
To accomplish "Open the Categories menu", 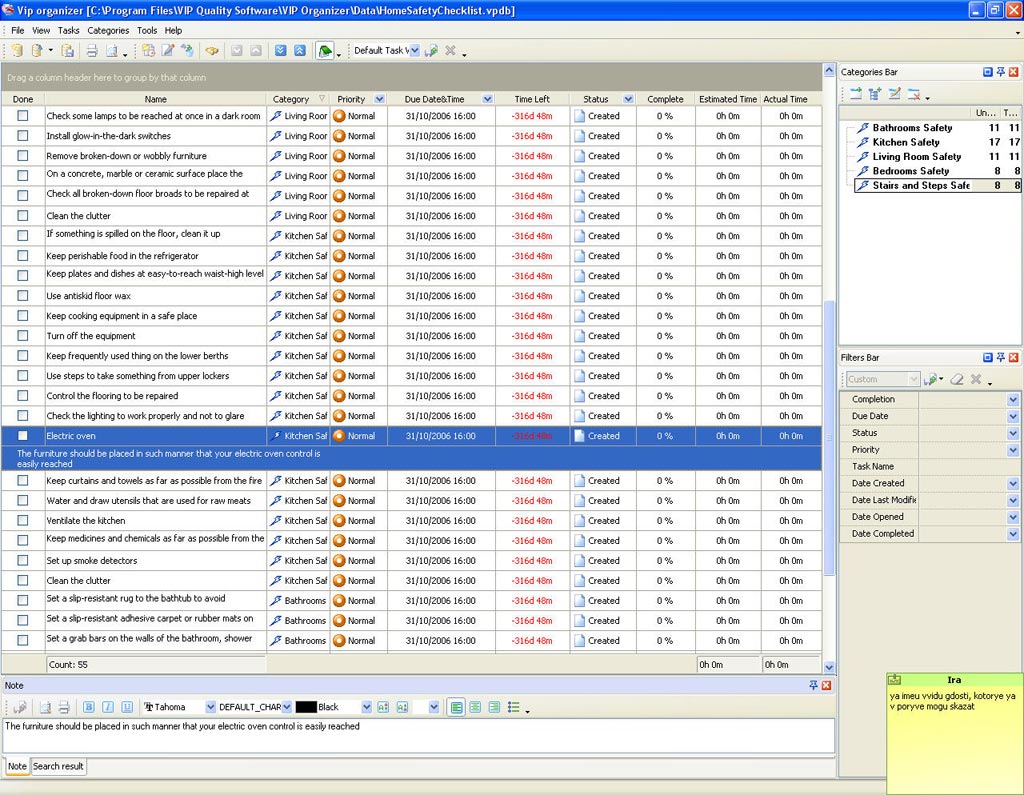I will pyautogui.click(x=108, y=31).
